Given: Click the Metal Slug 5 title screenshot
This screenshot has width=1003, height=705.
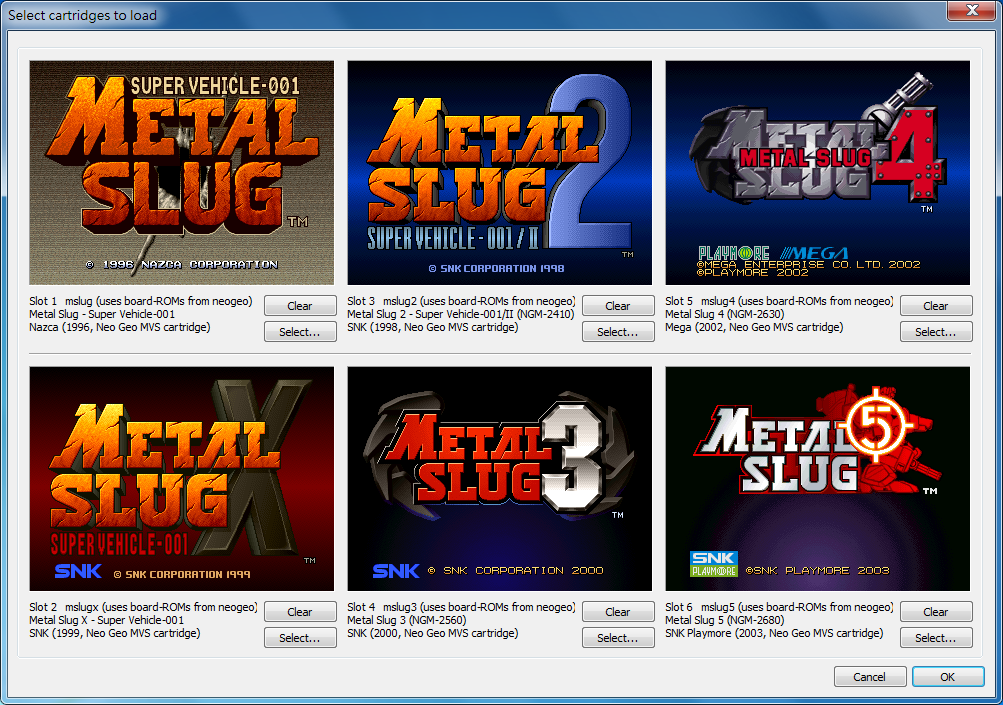Looking at the screenshot, I should click(817, 479).
